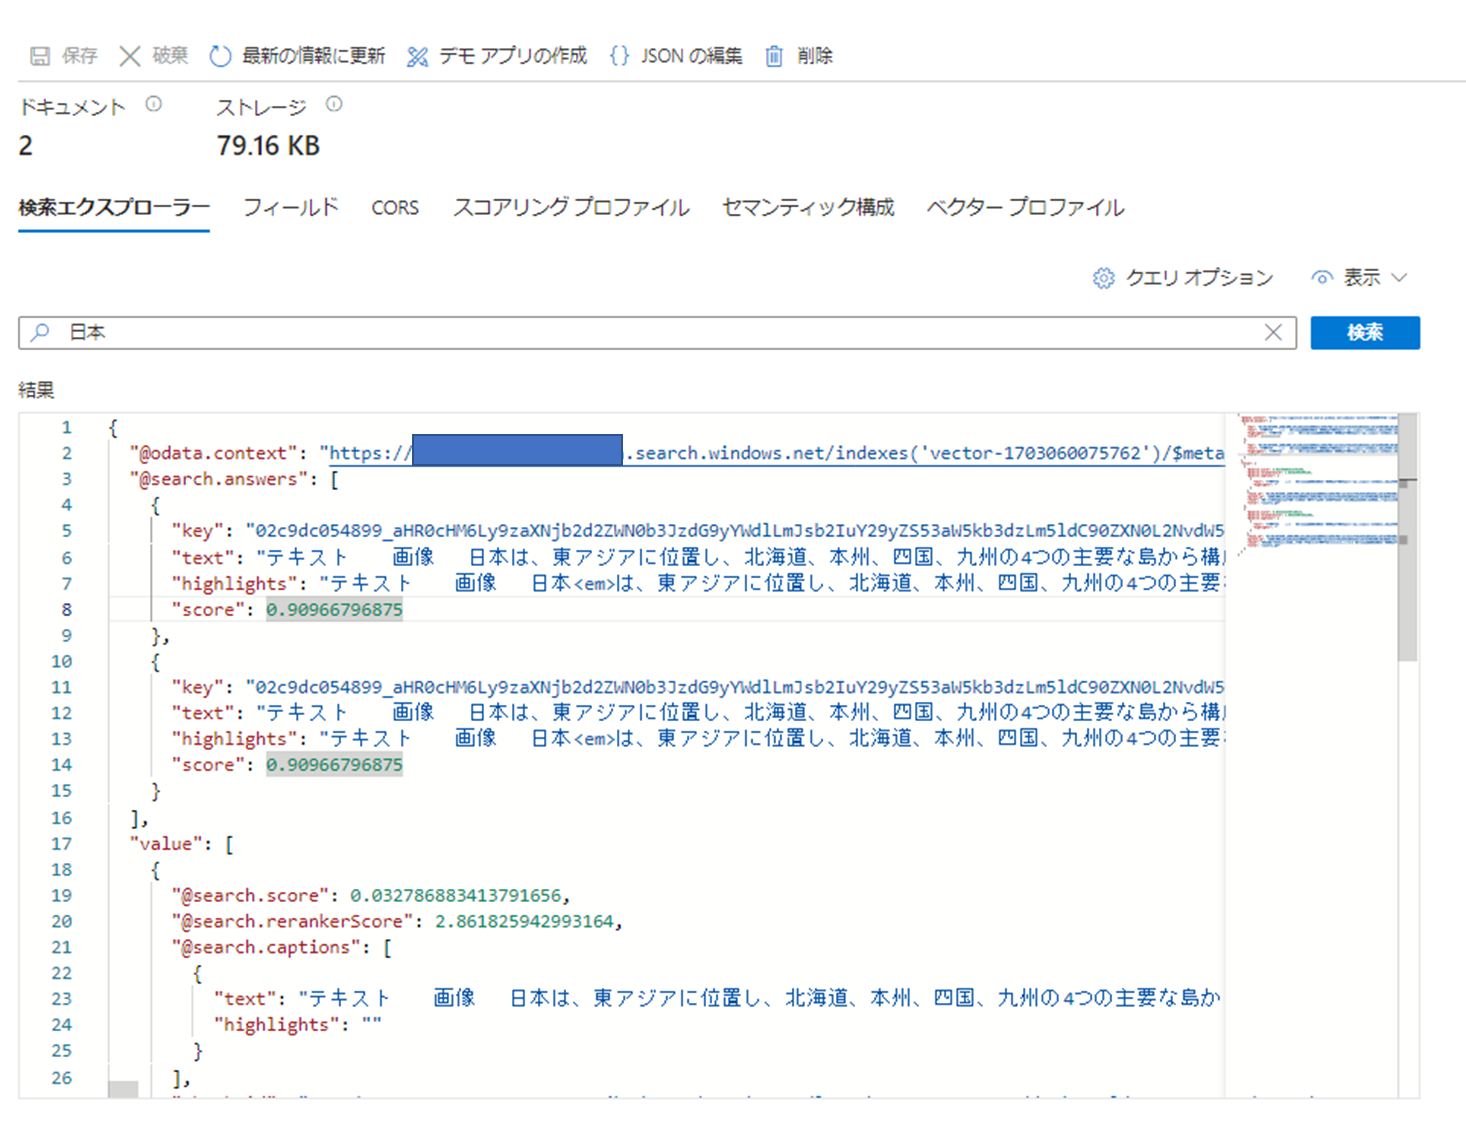Click the magnifier icon in the search box
Viewport: 1466px width, 1125px height.
tap(40, 332)
